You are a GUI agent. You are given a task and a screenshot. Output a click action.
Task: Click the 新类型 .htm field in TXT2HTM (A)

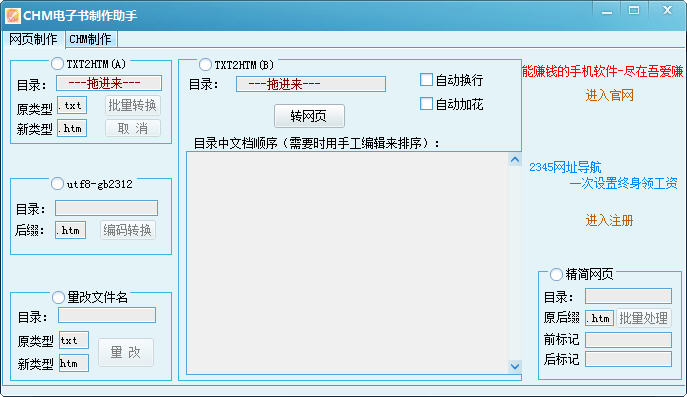point(72,128)
